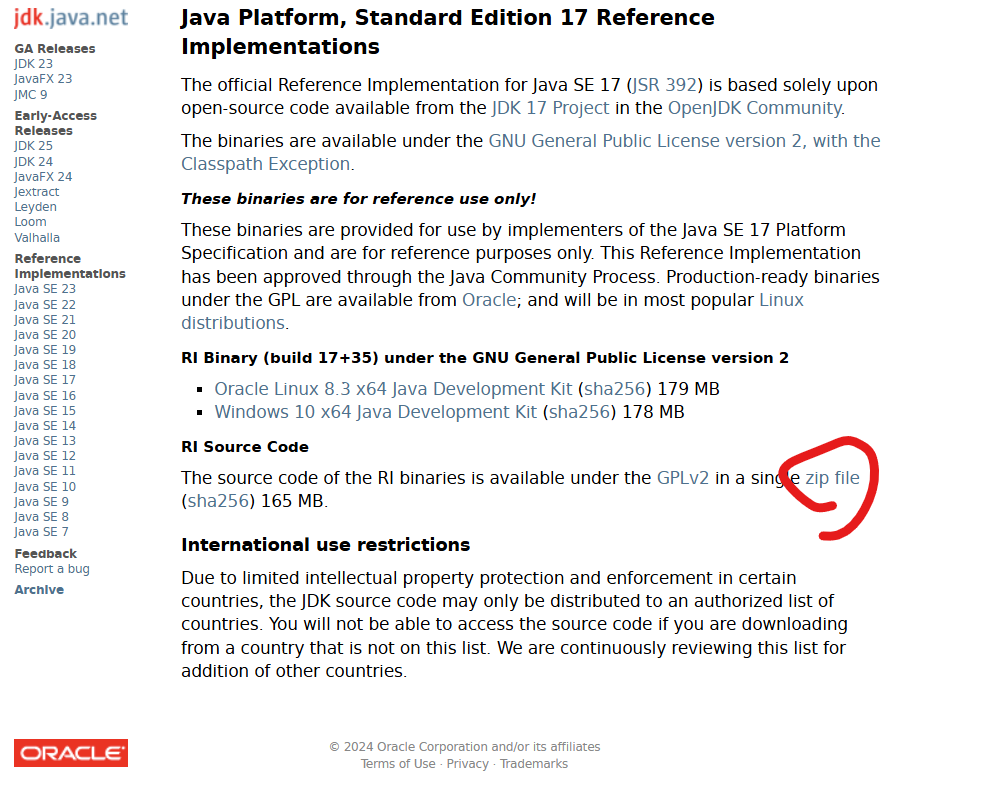Open Terms of Use in footer
The height and width of the screenshot is (799, 986).
pos(398,764)
